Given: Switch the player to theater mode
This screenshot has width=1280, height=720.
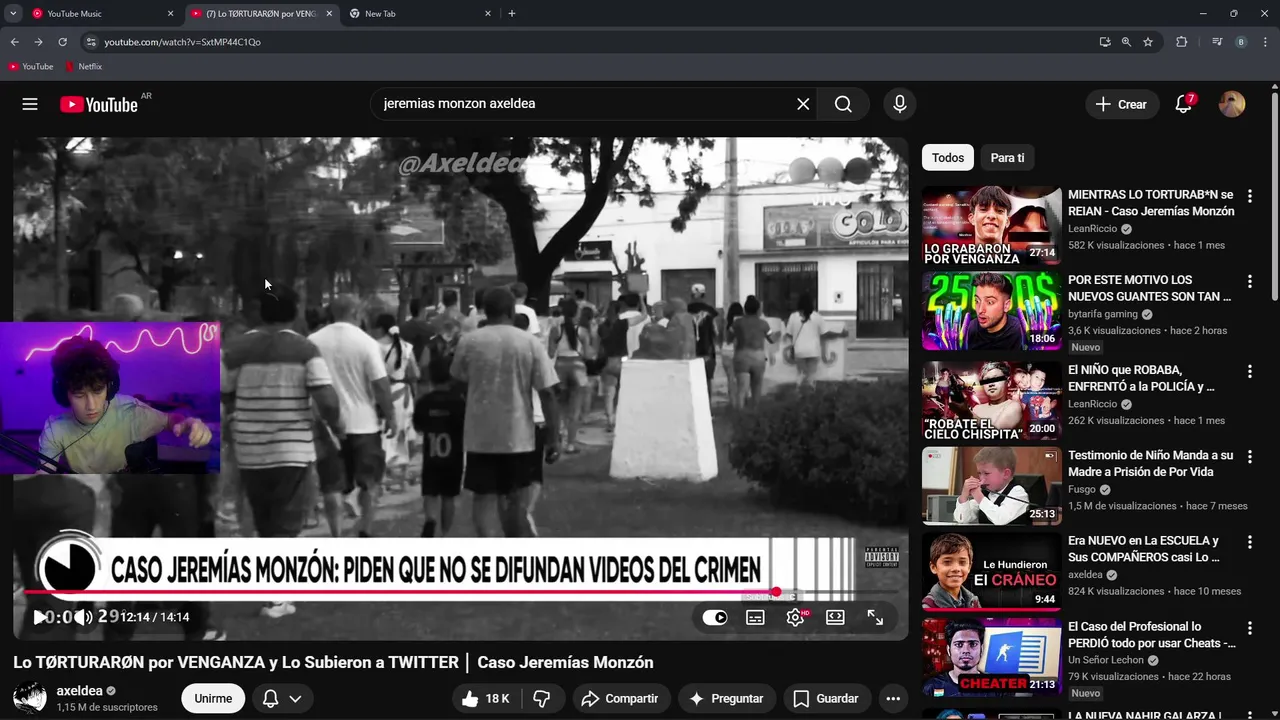Looking at the screenshot, I should click(835, 618).
